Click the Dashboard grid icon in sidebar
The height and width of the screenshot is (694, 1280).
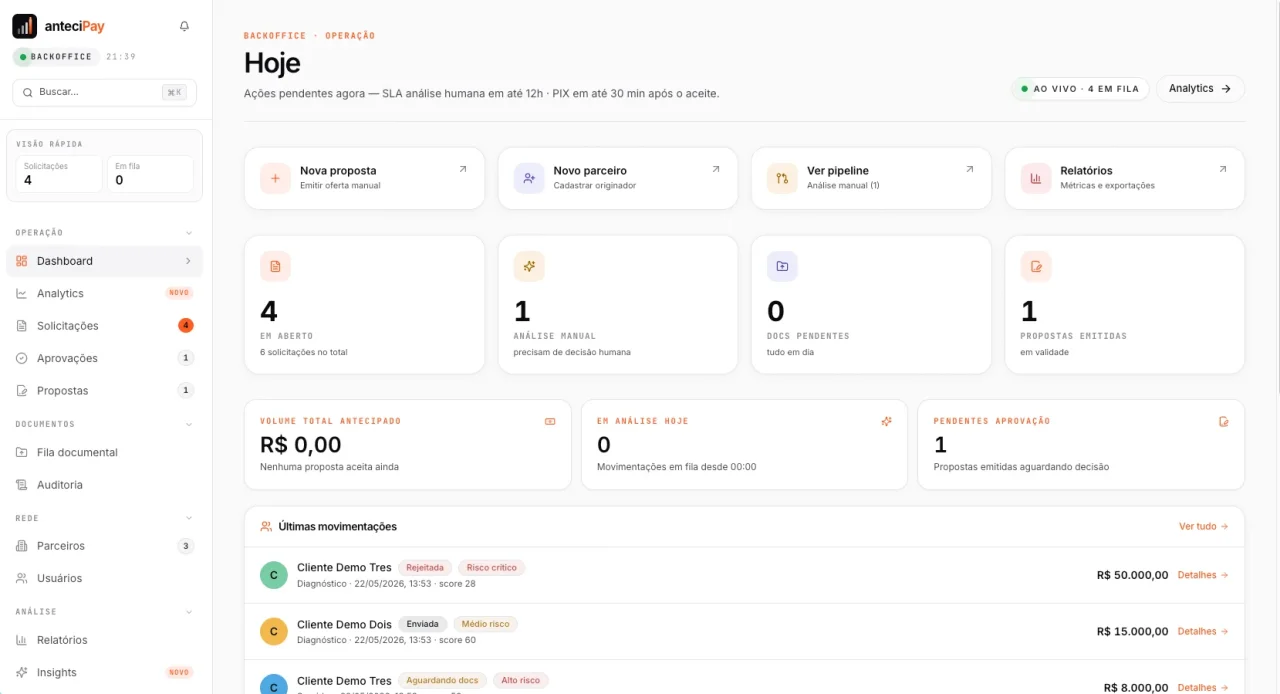[x=22, y=261]
